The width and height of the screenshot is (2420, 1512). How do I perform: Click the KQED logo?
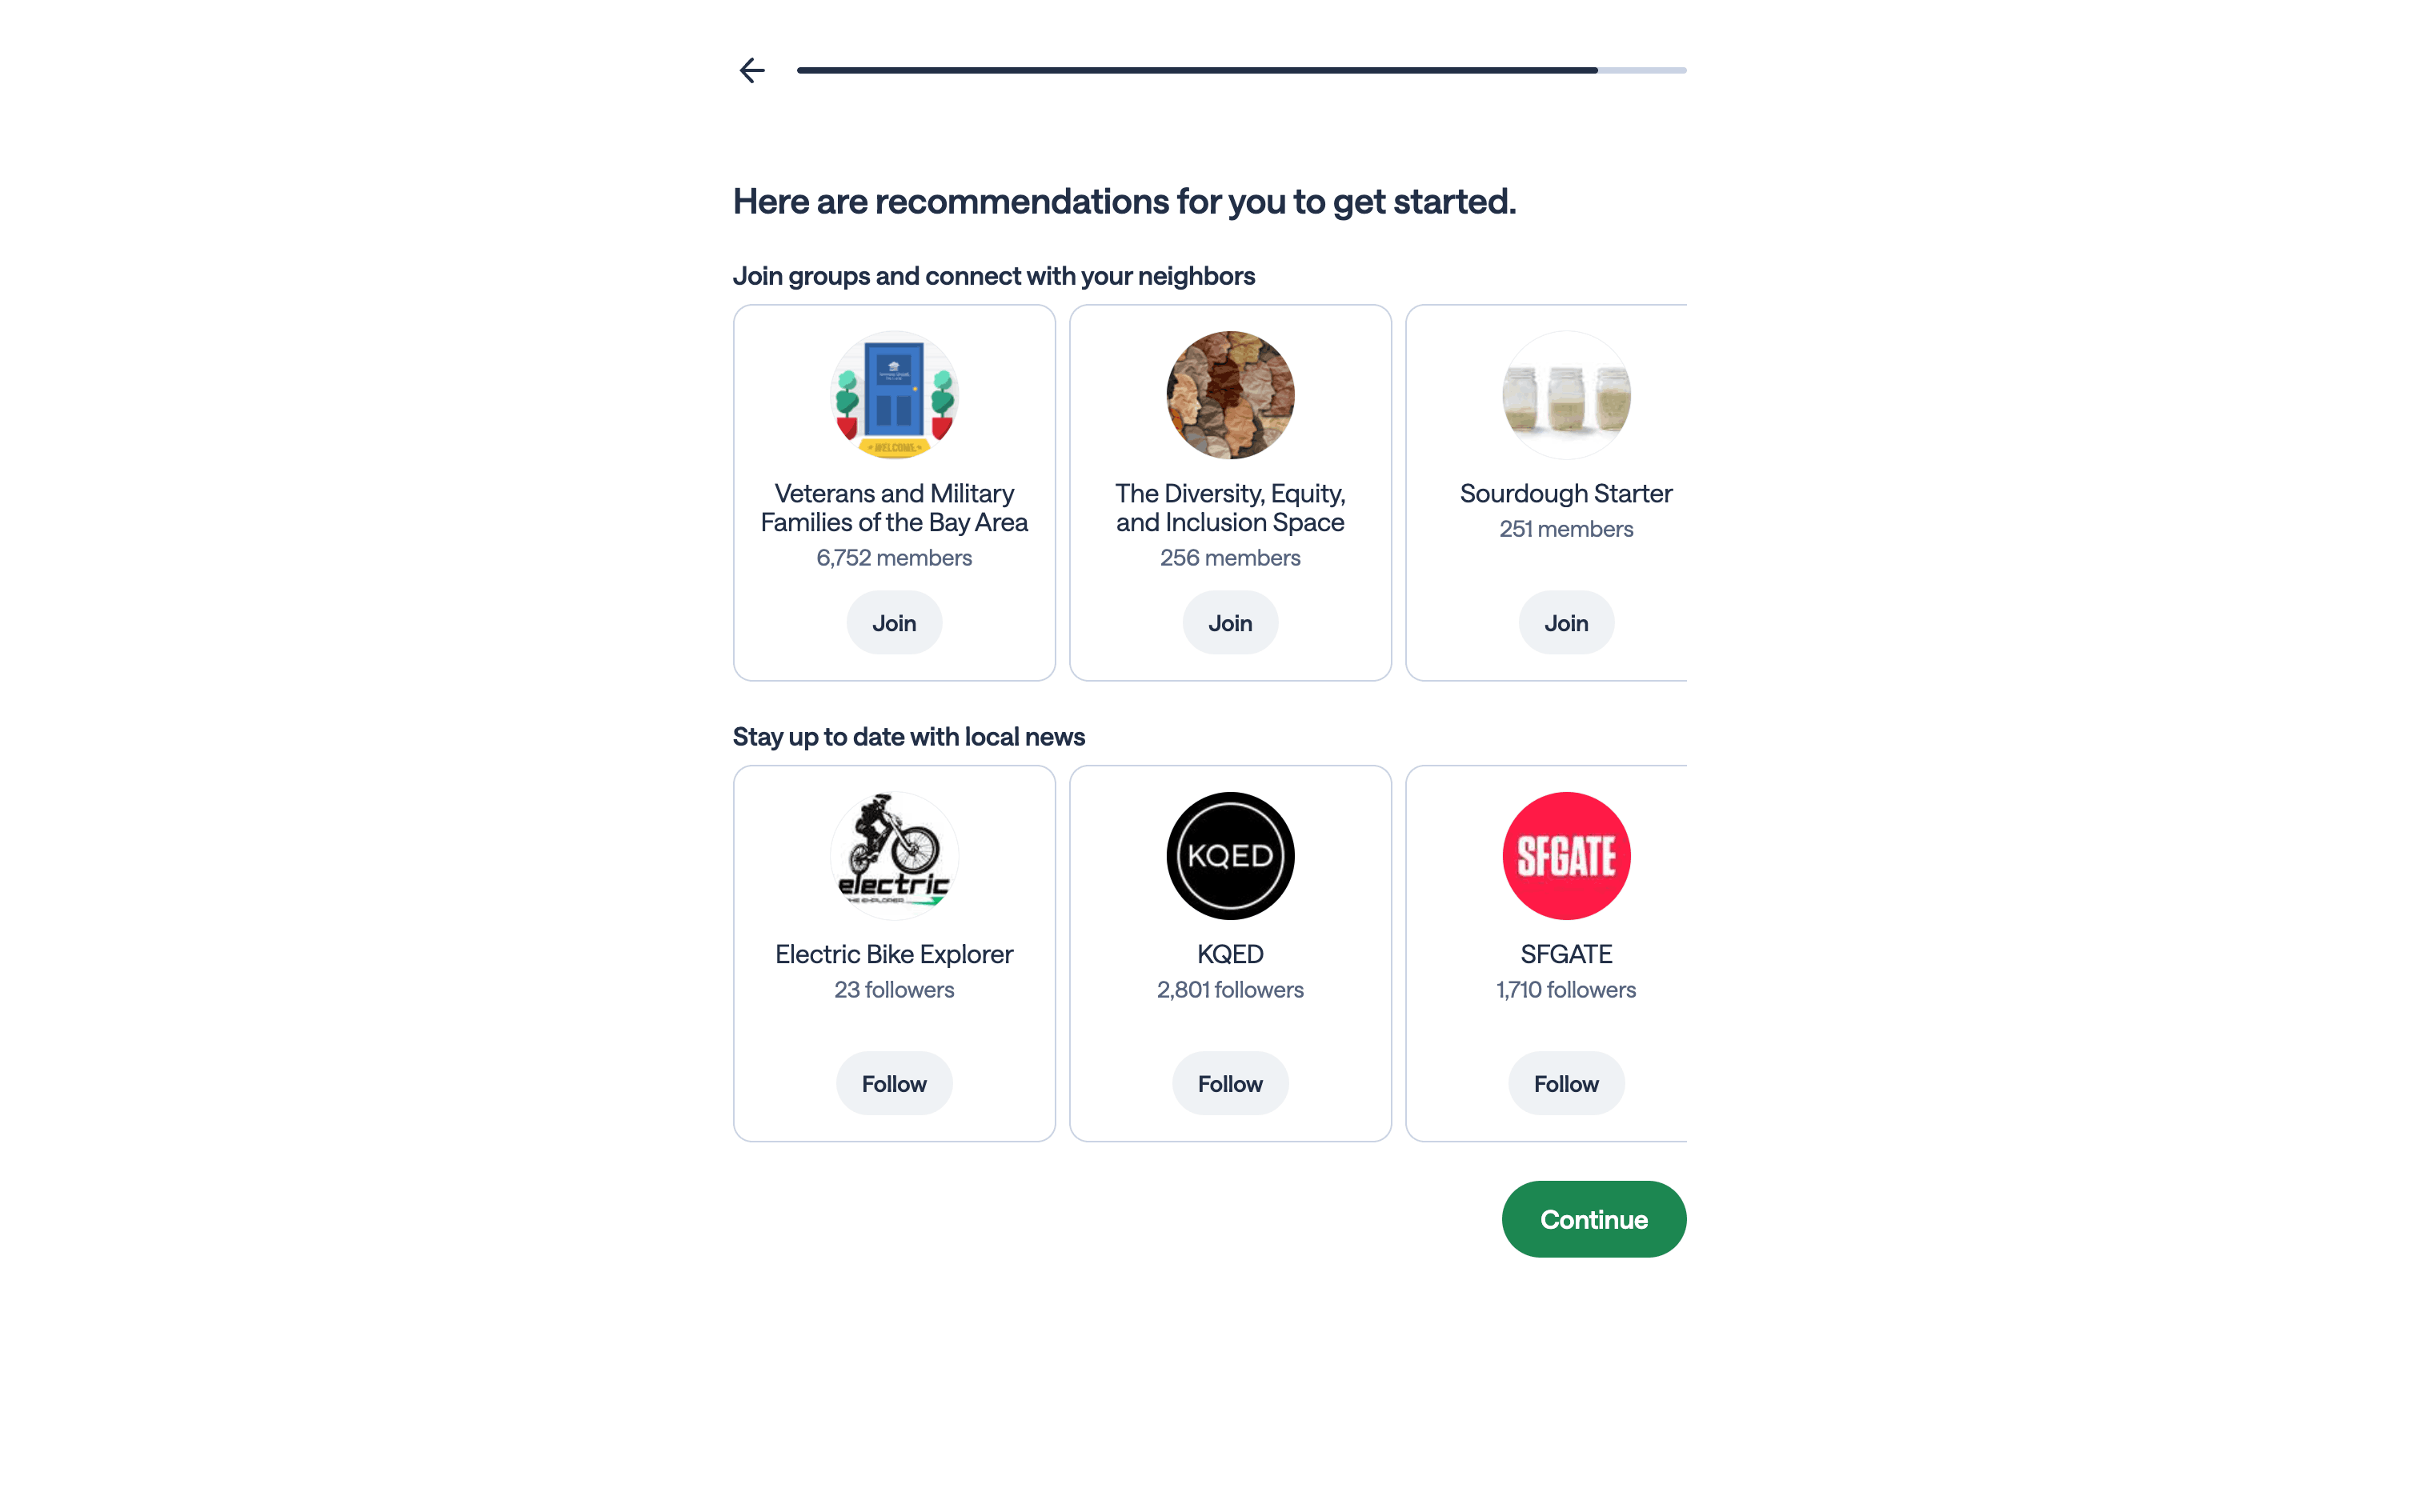[1230, 856]
